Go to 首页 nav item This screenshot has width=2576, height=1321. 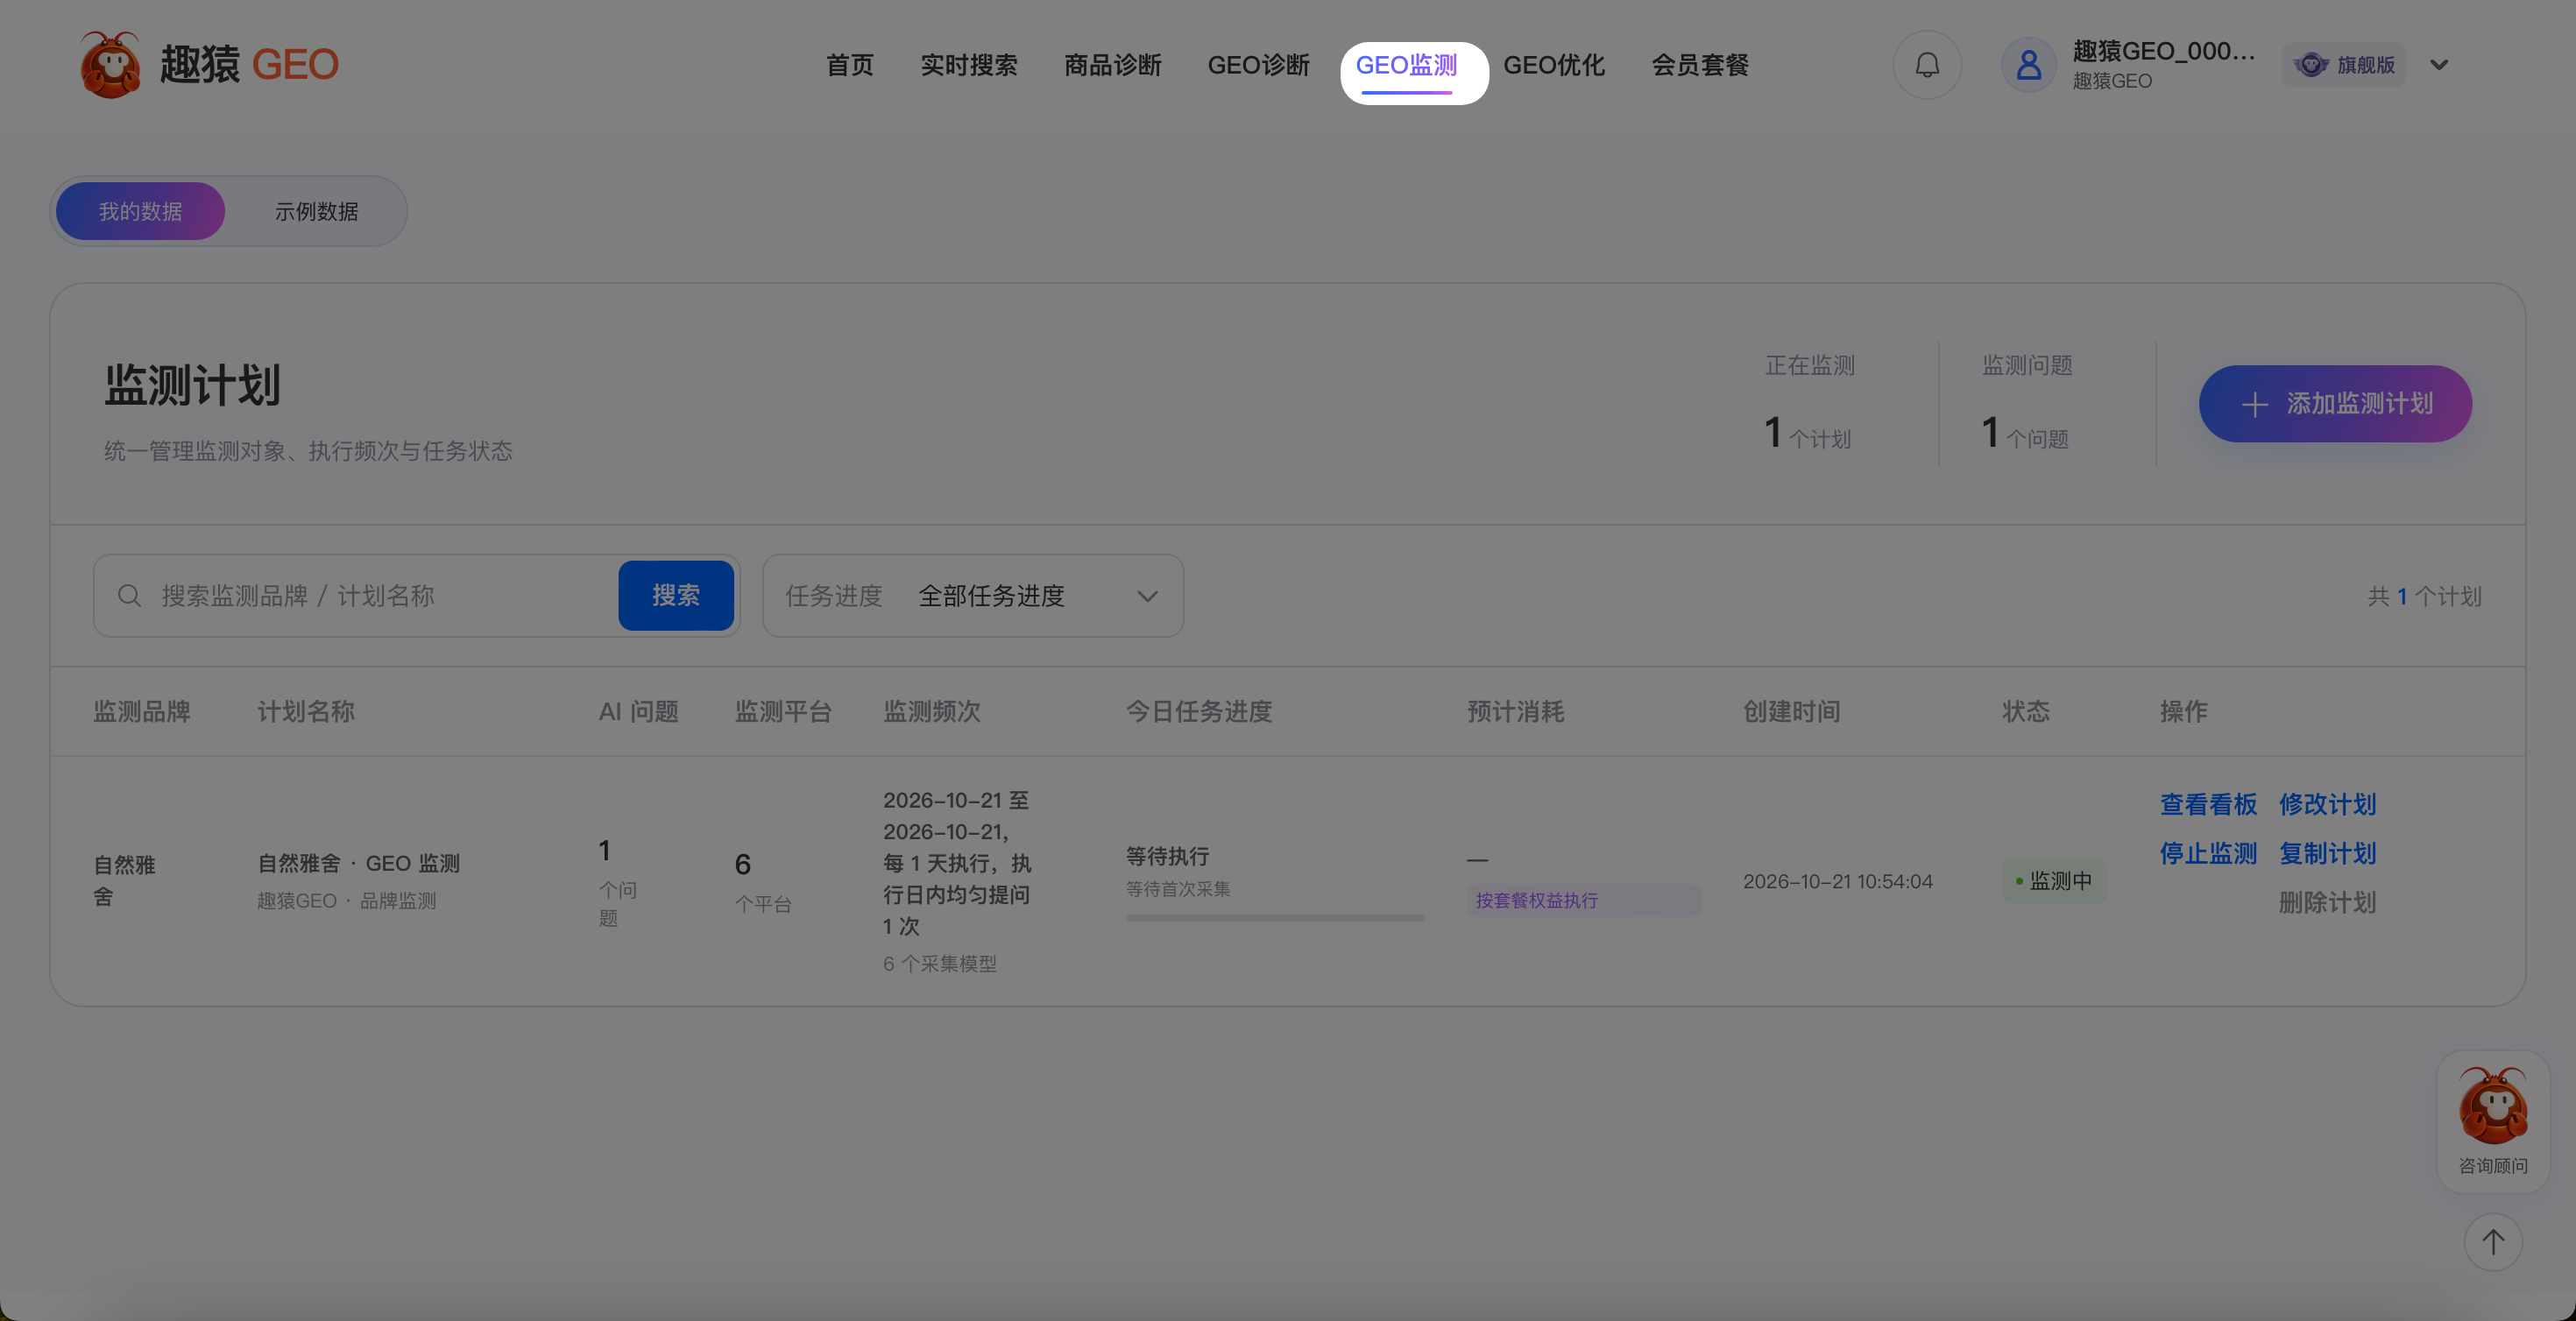tap(850, 65)
